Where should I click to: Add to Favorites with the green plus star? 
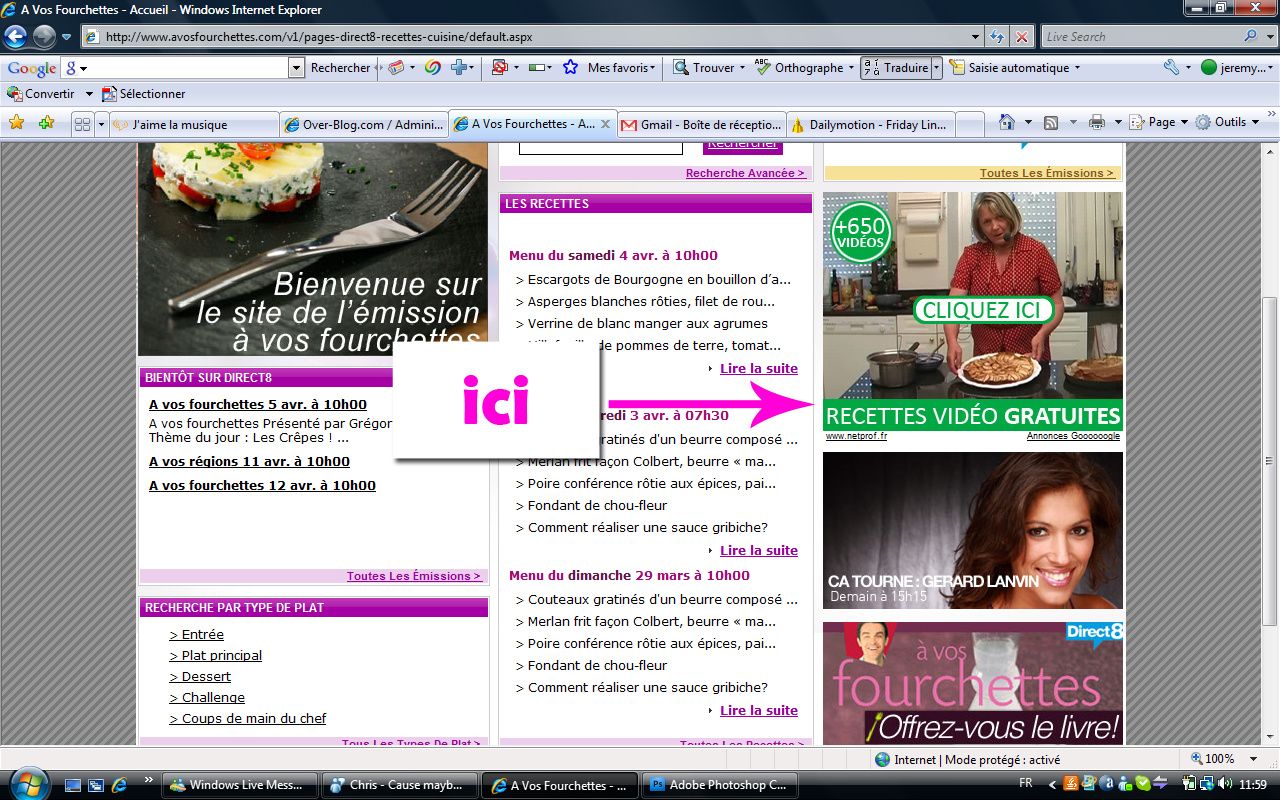(46, 122)
